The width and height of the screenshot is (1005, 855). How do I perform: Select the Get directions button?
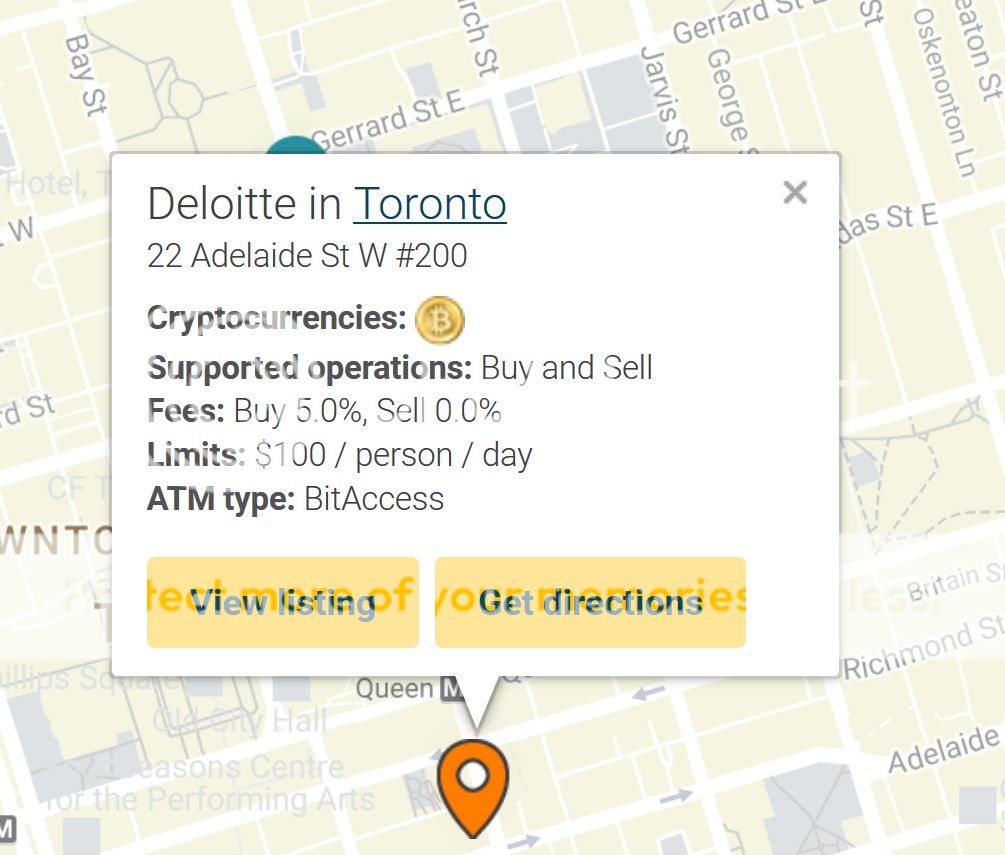pyautogui.click(x=590, y=602)
